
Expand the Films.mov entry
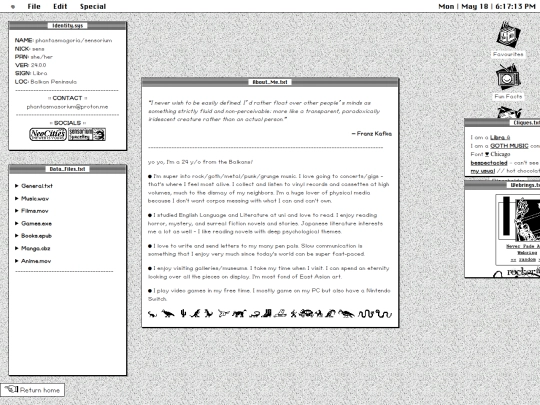[32, 211]
